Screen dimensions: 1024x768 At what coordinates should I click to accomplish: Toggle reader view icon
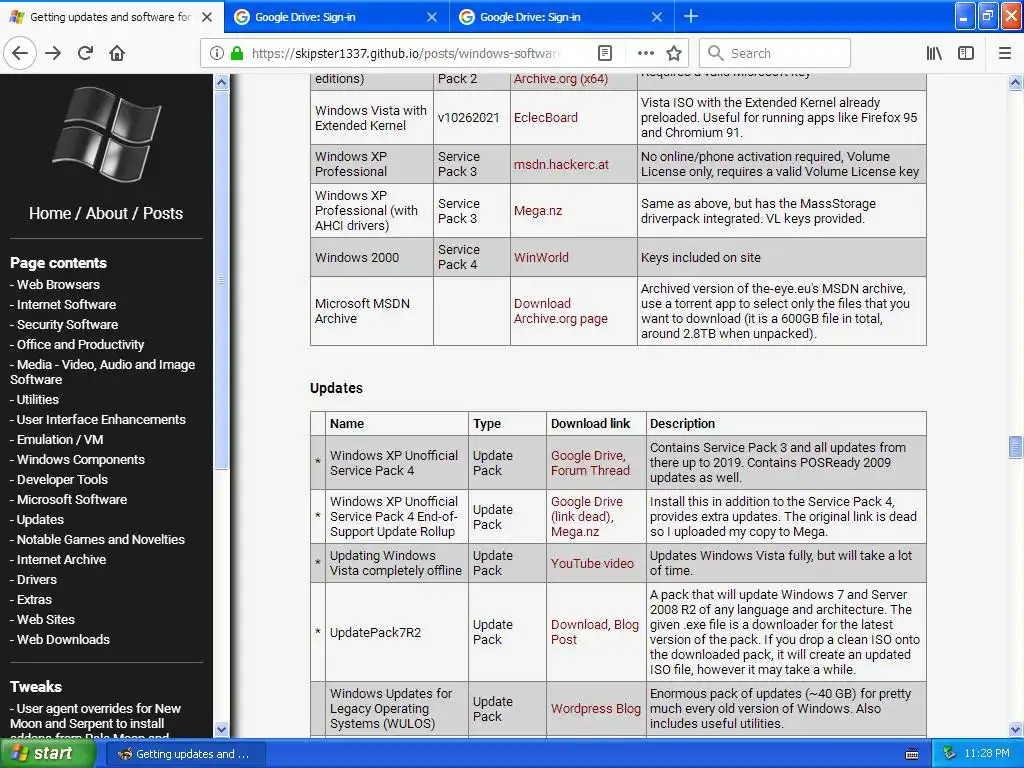[x=605, y=53]
